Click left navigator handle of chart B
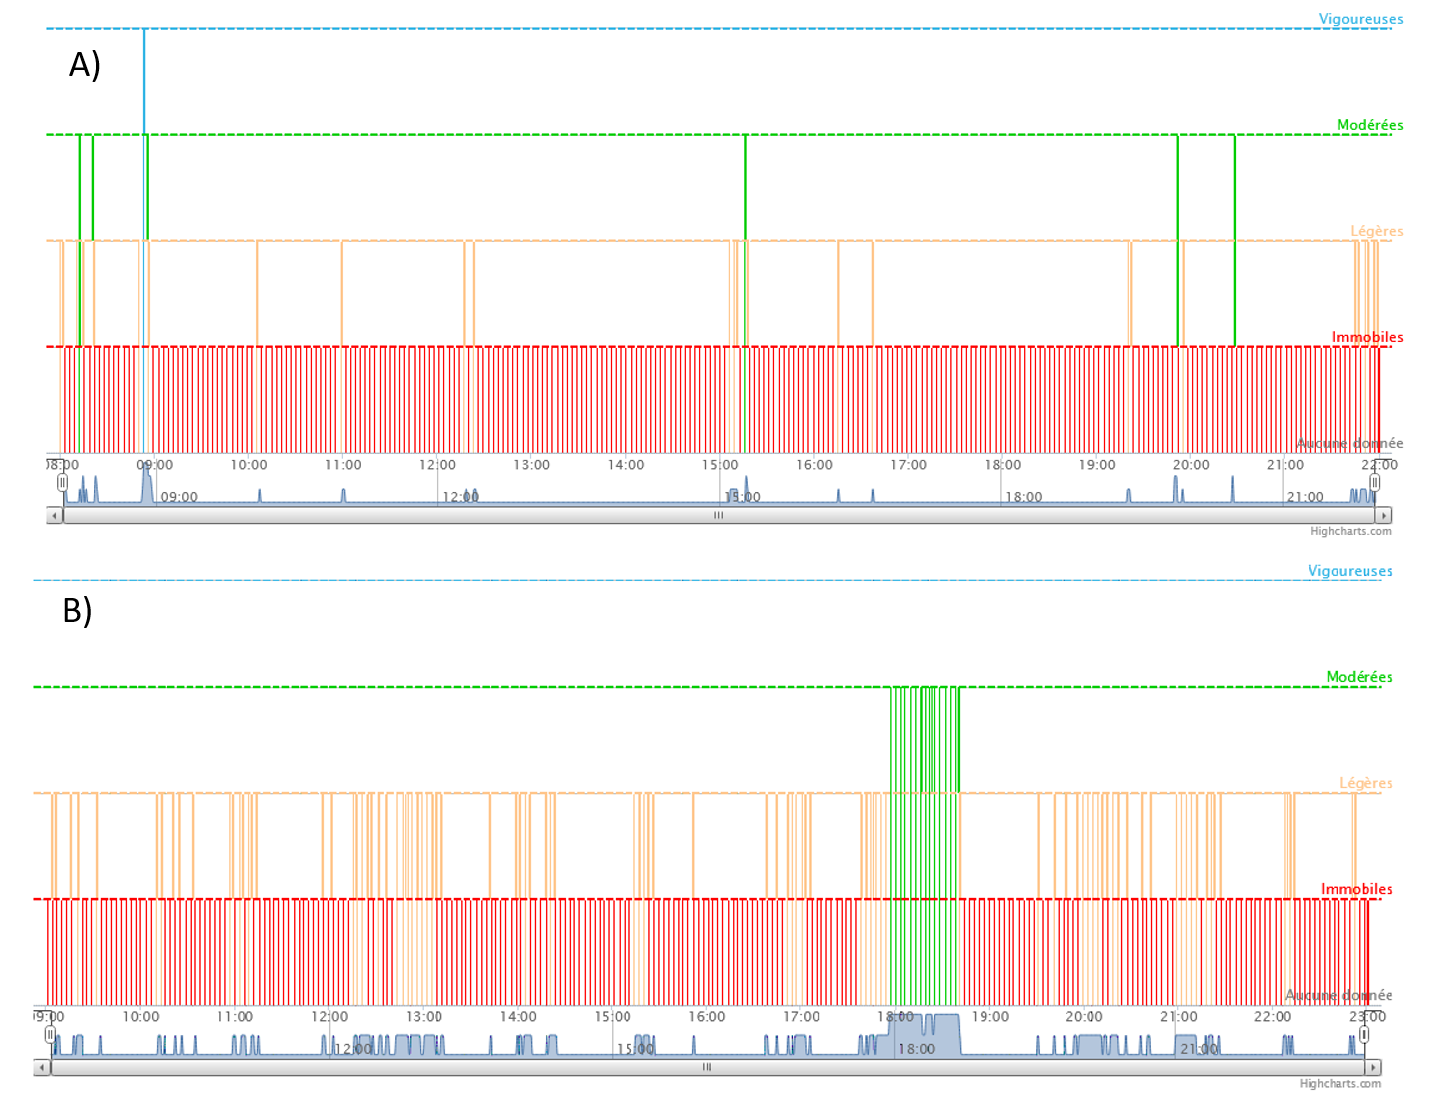The height and width of the screenshot is (1100, 1429). (x=50, y=1035)
